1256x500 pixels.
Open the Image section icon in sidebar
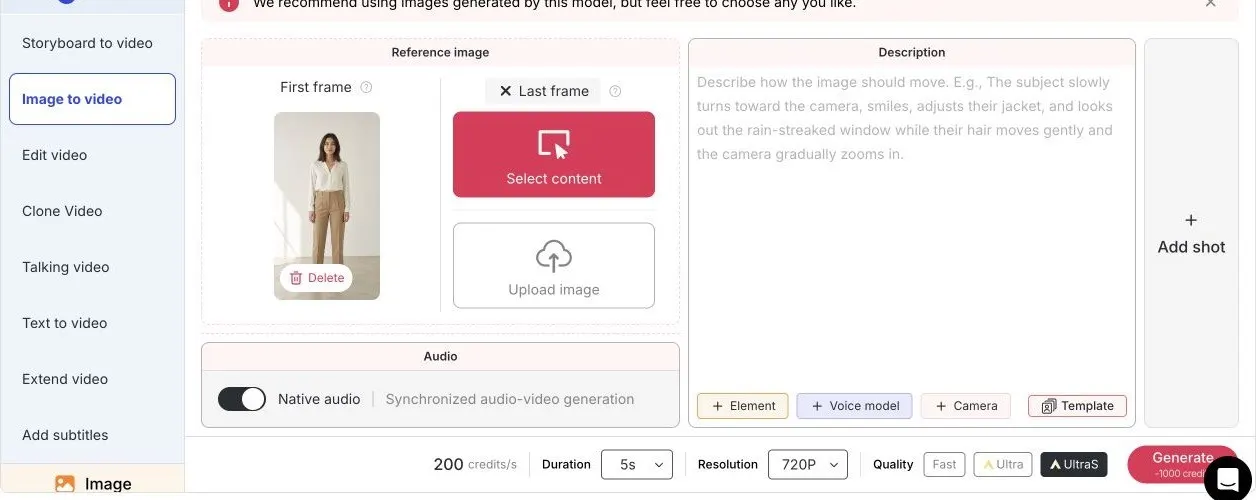[65, 484]
